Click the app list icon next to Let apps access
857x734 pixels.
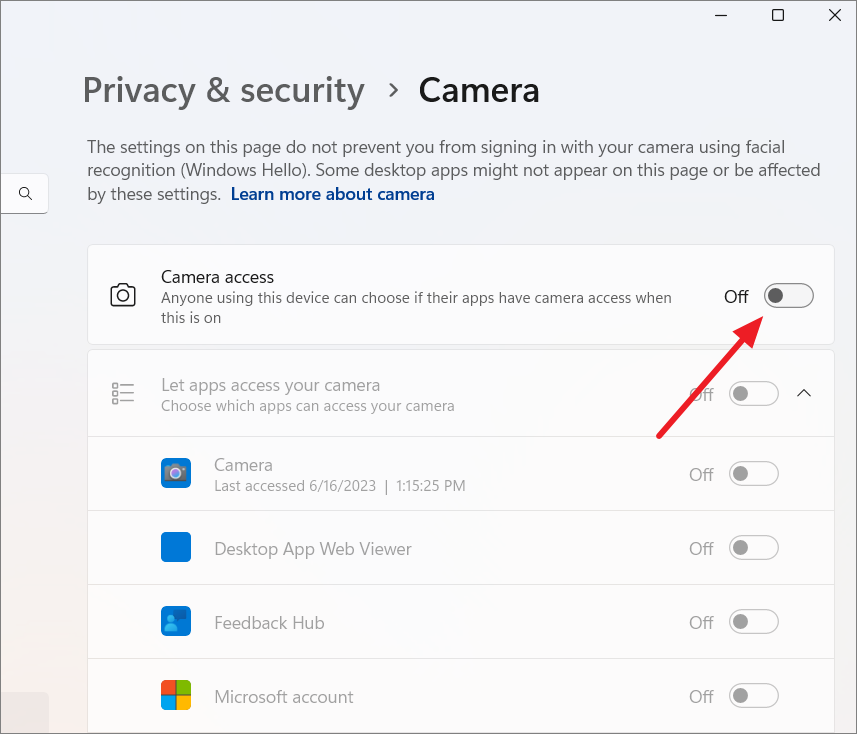123,392
